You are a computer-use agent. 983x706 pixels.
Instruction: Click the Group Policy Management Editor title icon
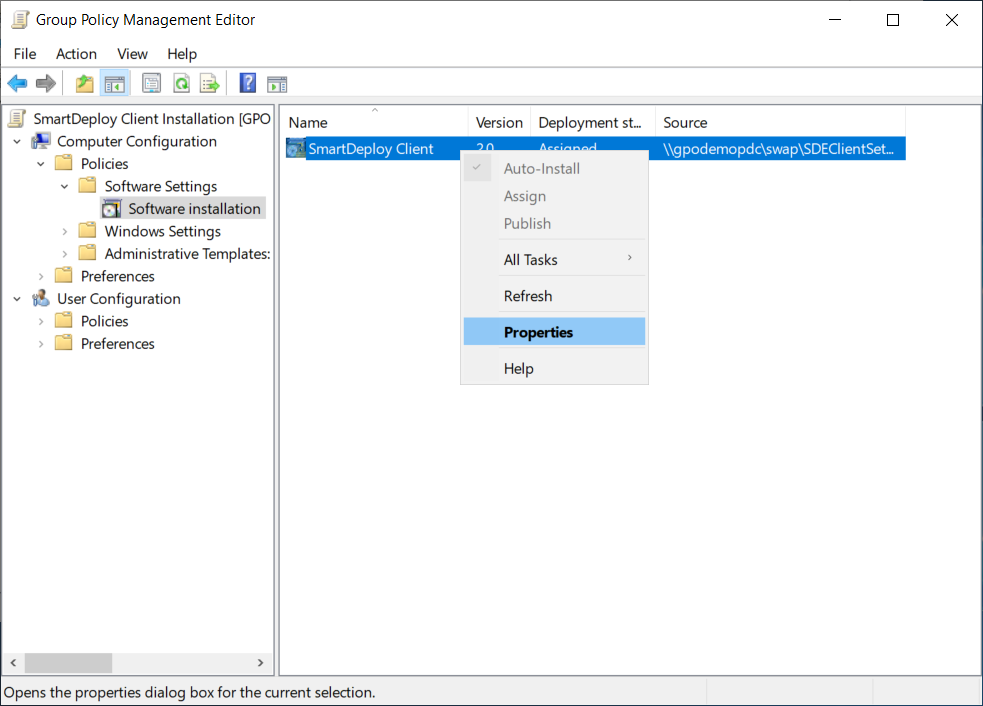pyautogui.click(x=20, y=19)
